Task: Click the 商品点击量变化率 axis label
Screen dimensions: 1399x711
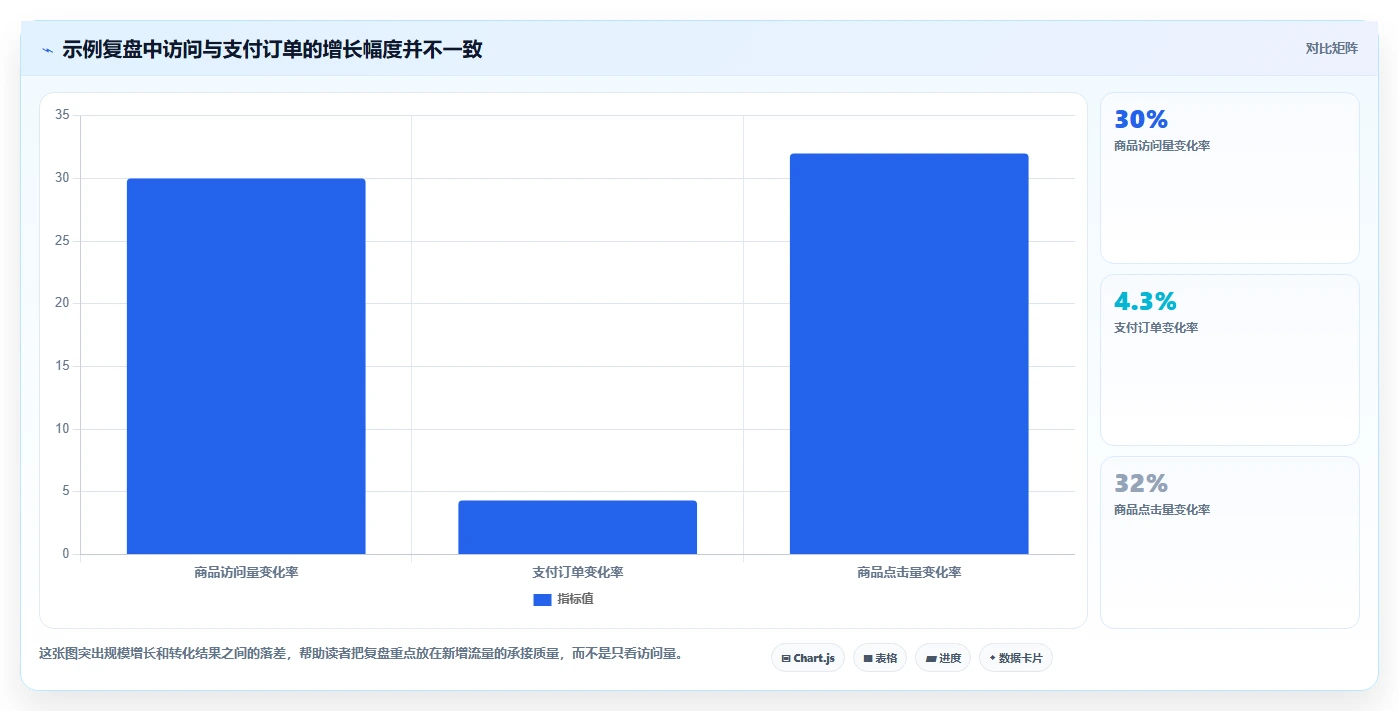Action: (x=909, y=573)
